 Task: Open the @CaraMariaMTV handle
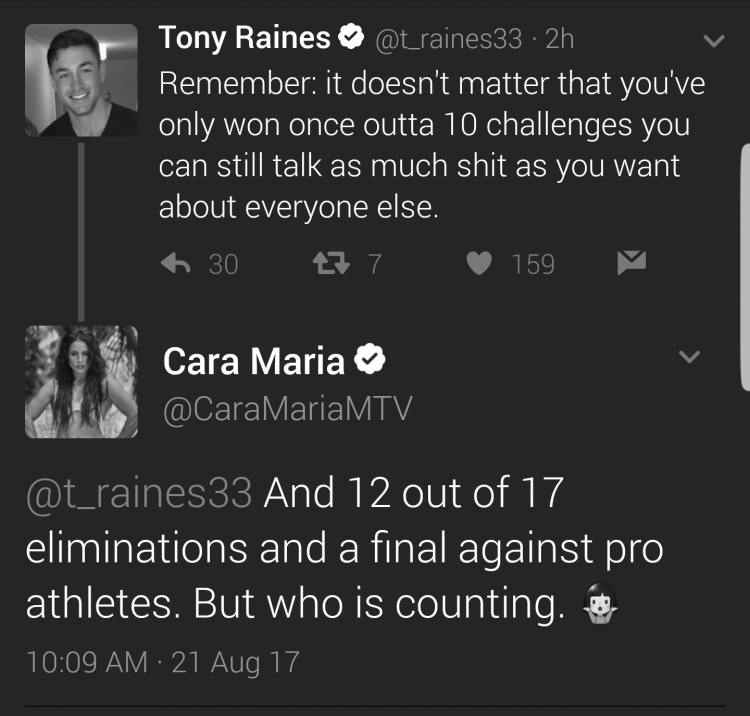click(x=287, y=409)
